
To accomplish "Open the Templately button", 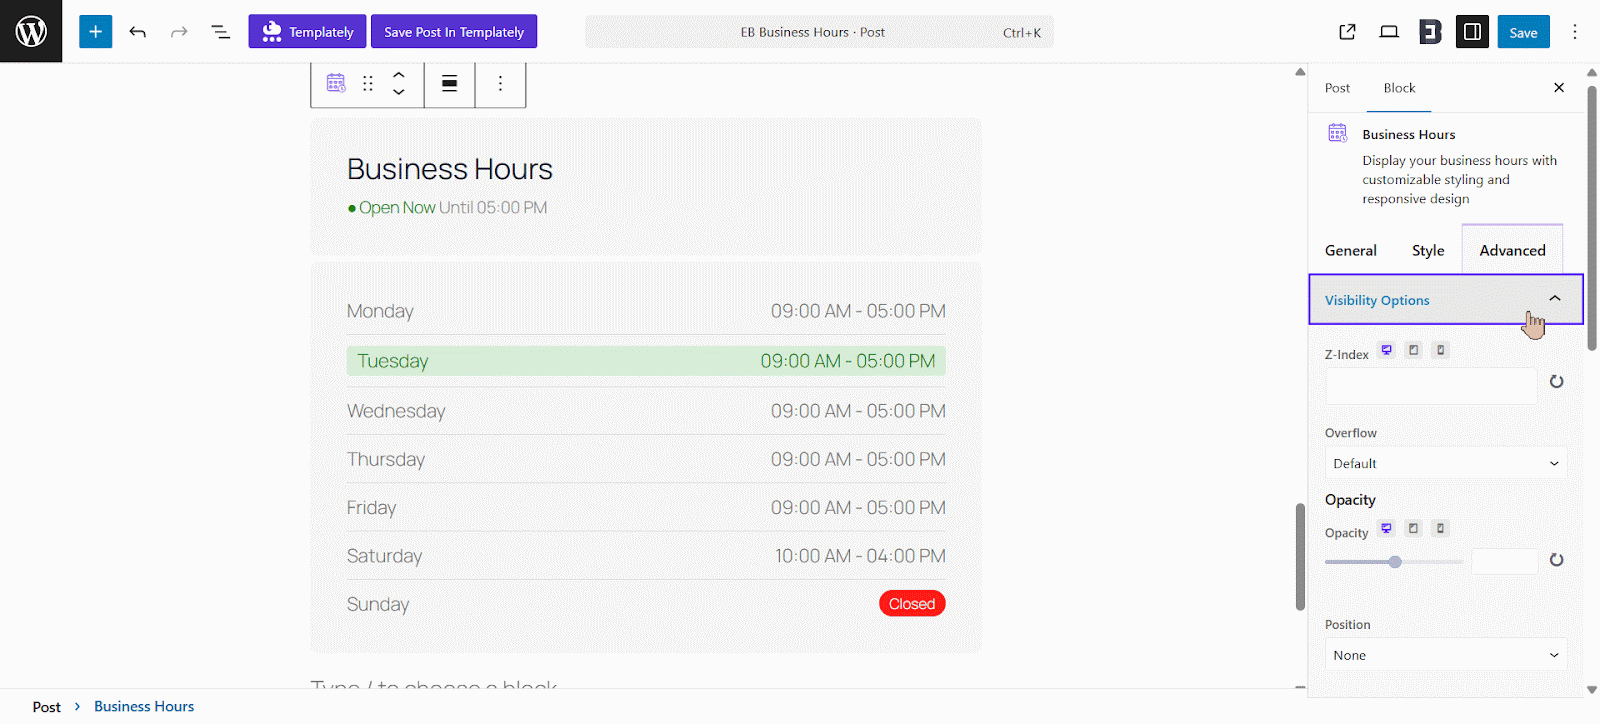I will 307,32.
